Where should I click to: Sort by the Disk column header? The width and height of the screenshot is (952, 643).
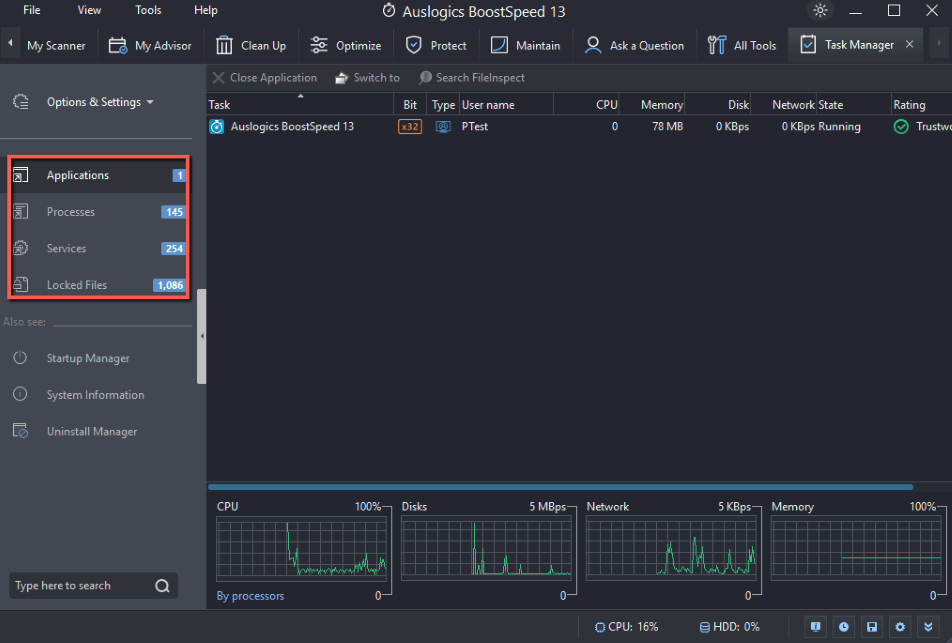[x=718, y=104]
